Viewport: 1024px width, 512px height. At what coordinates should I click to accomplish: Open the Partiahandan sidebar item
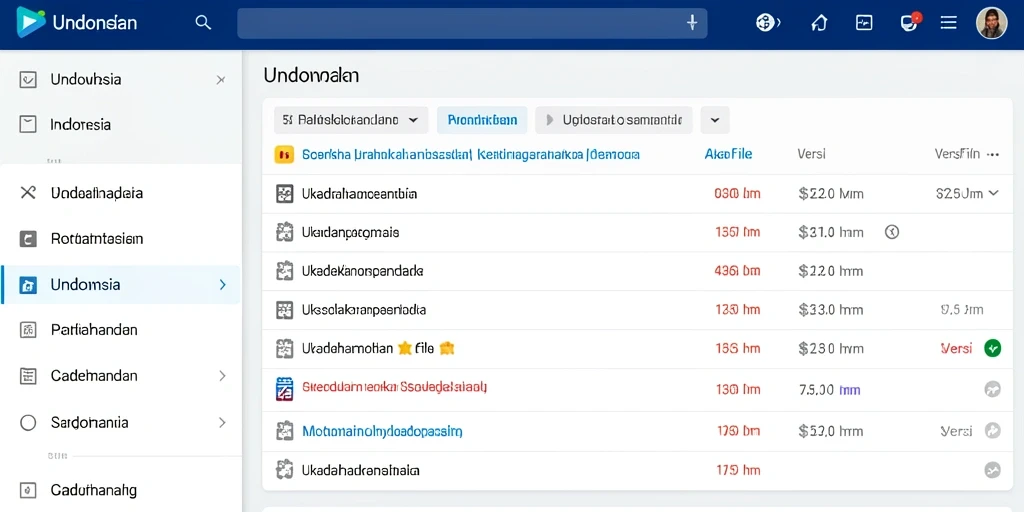click(121, 330)
